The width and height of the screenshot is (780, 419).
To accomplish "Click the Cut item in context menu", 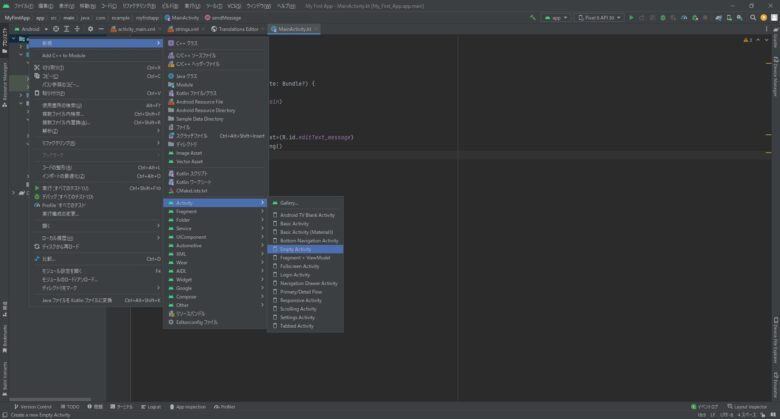I will point(97,68).
